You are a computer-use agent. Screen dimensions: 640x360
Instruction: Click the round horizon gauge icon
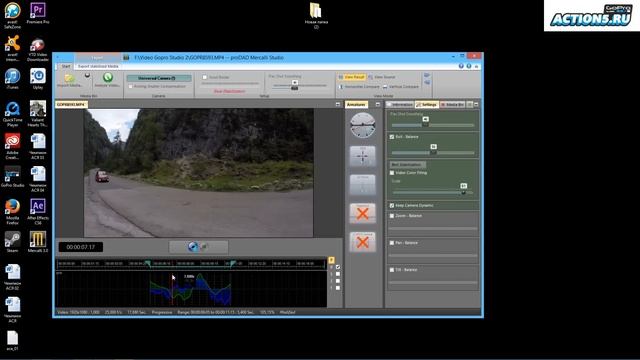pyautogui.click(x=362, y=125)
